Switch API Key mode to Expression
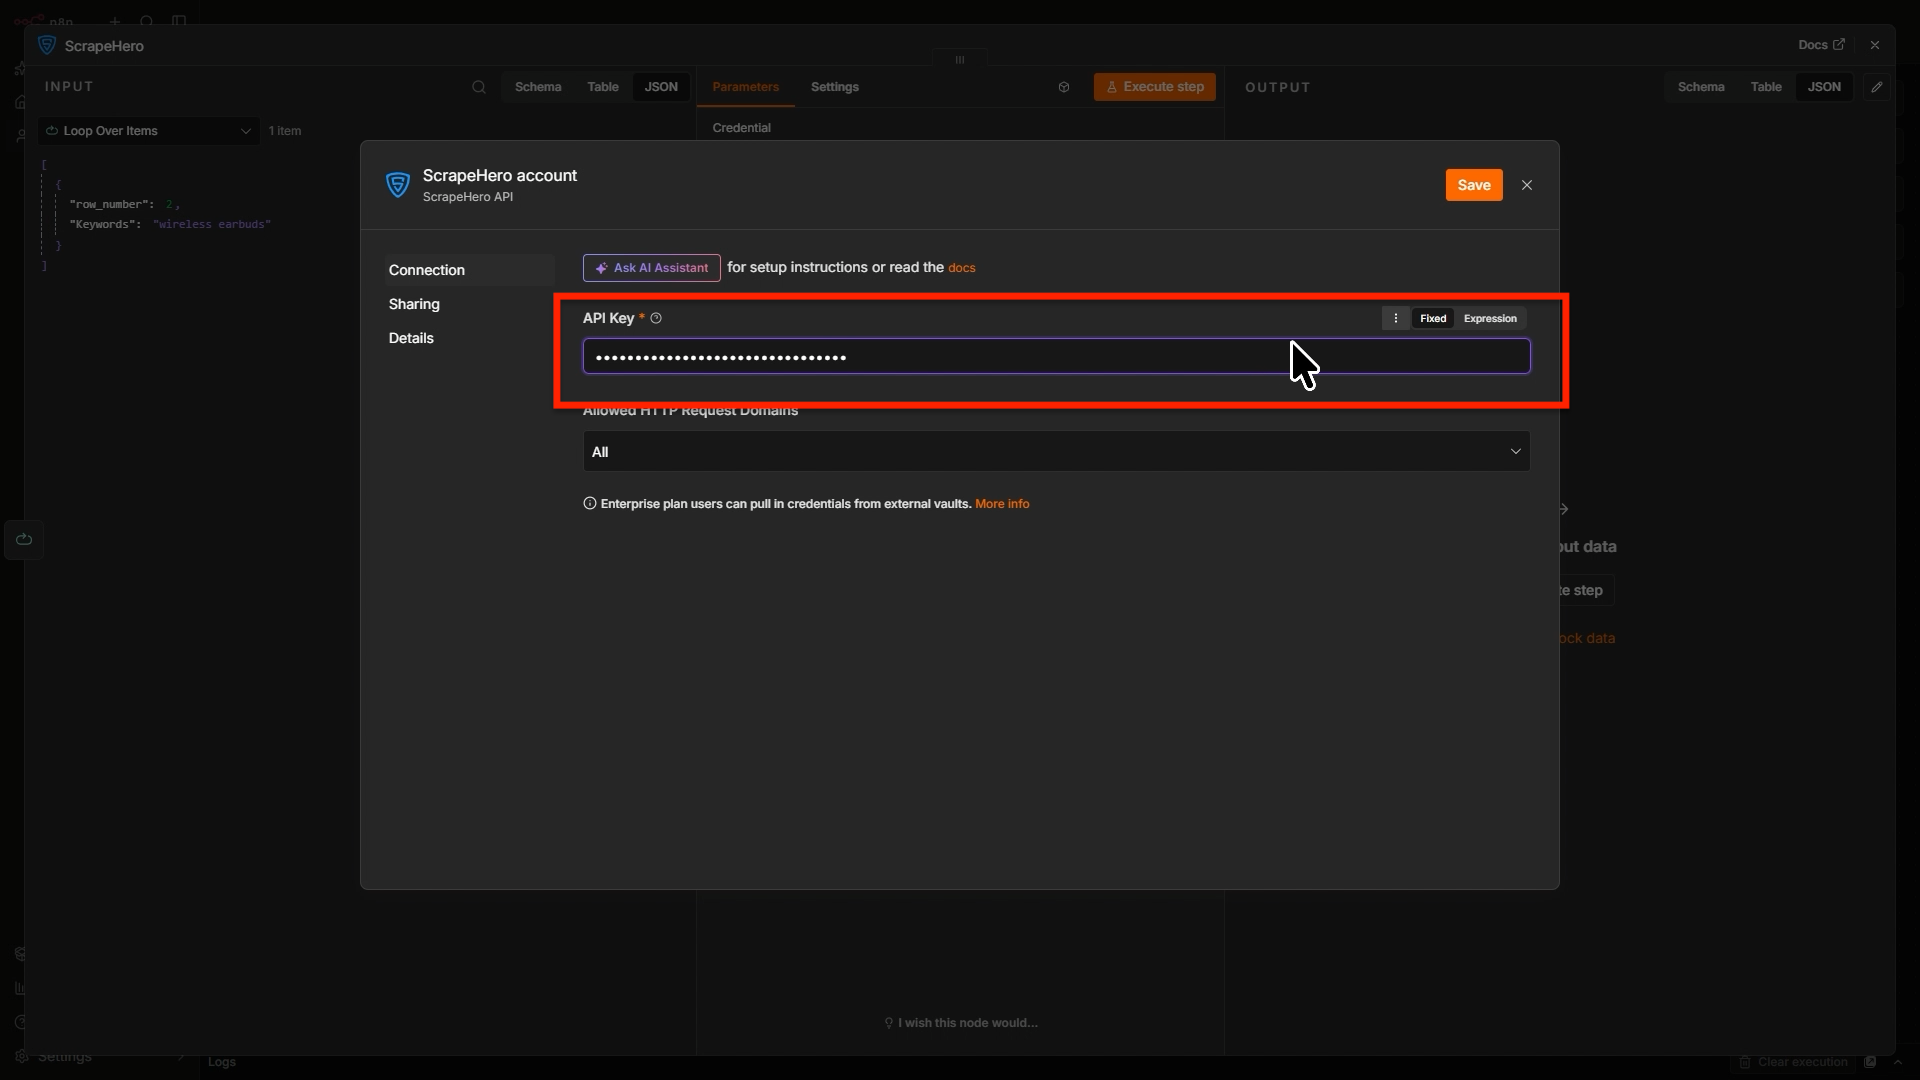Image resolution: width=1920 pixels, height=1080 pixels. click(x=1489, y=318)
